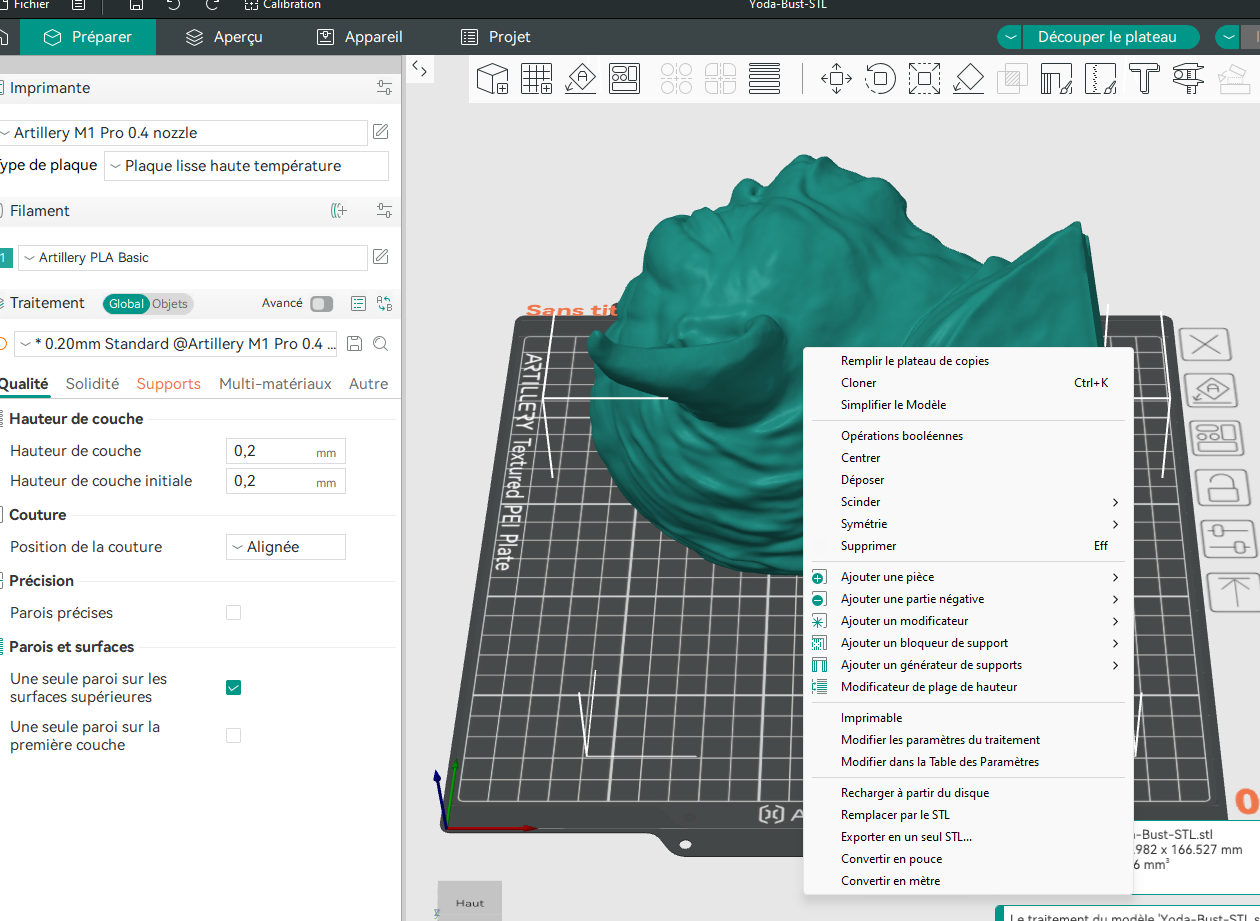
Task: Select the Move tool icon
Action: 836,78
